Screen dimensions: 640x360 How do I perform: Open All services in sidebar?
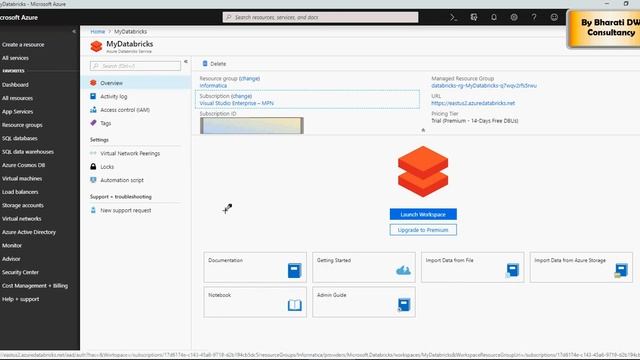pyautogui.click(x=16, y=58)
